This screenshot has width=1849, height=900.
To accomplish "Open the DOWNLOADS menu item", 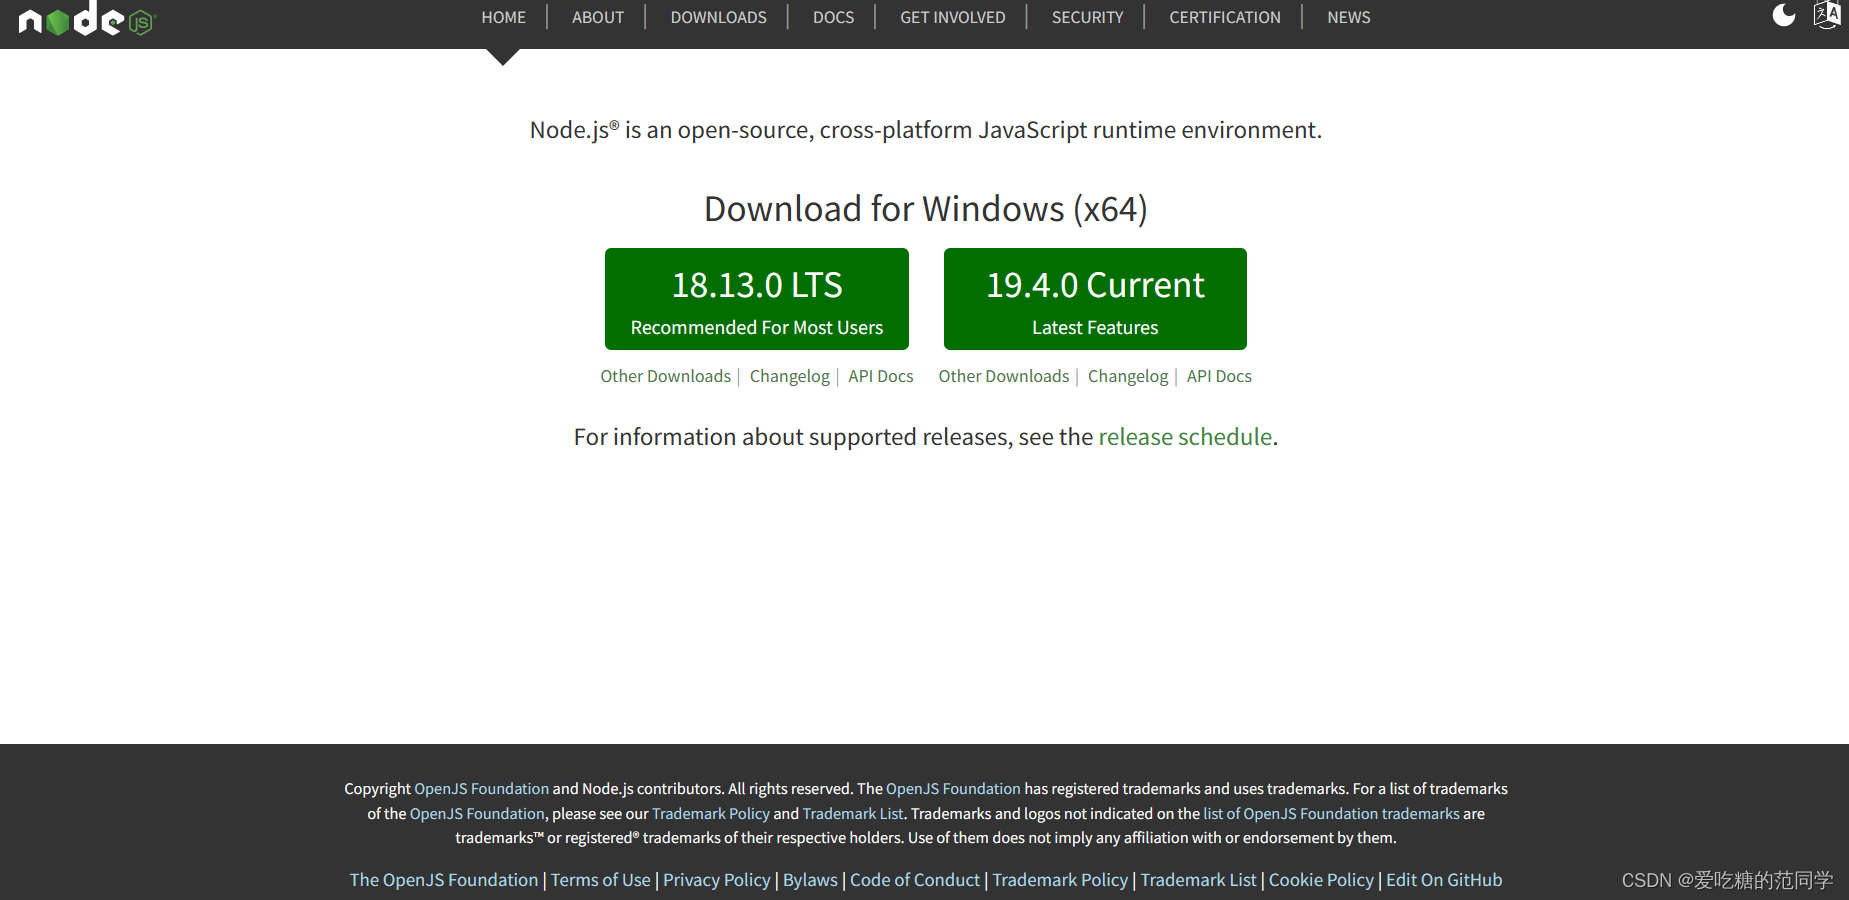I will point(718,17).
